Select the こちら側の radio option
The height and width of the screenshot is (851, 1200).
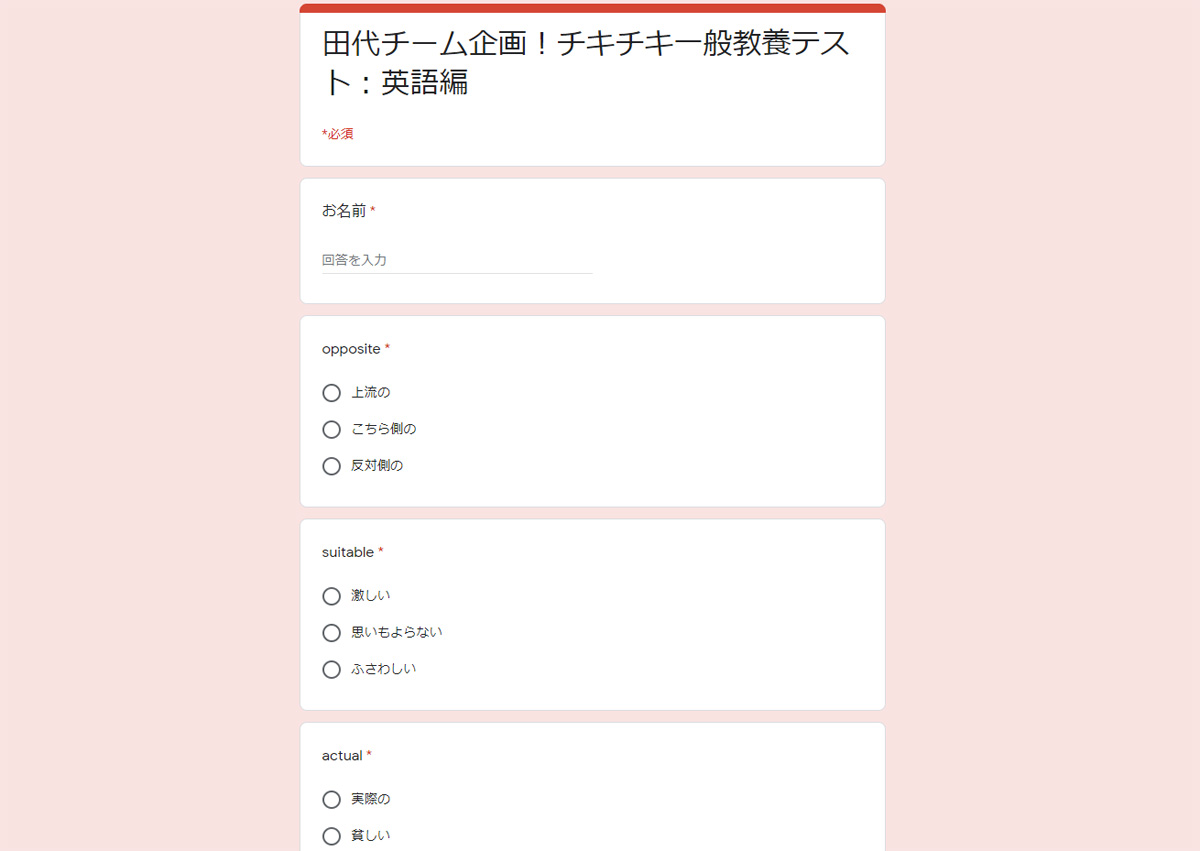click(332, 430)
